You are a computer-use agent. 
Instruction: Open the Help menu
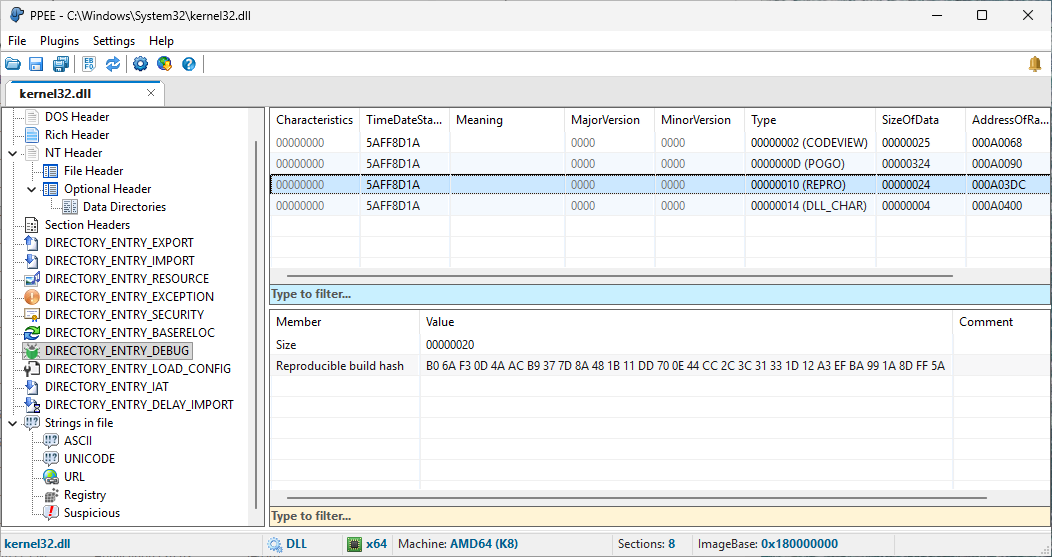point(161,41)
